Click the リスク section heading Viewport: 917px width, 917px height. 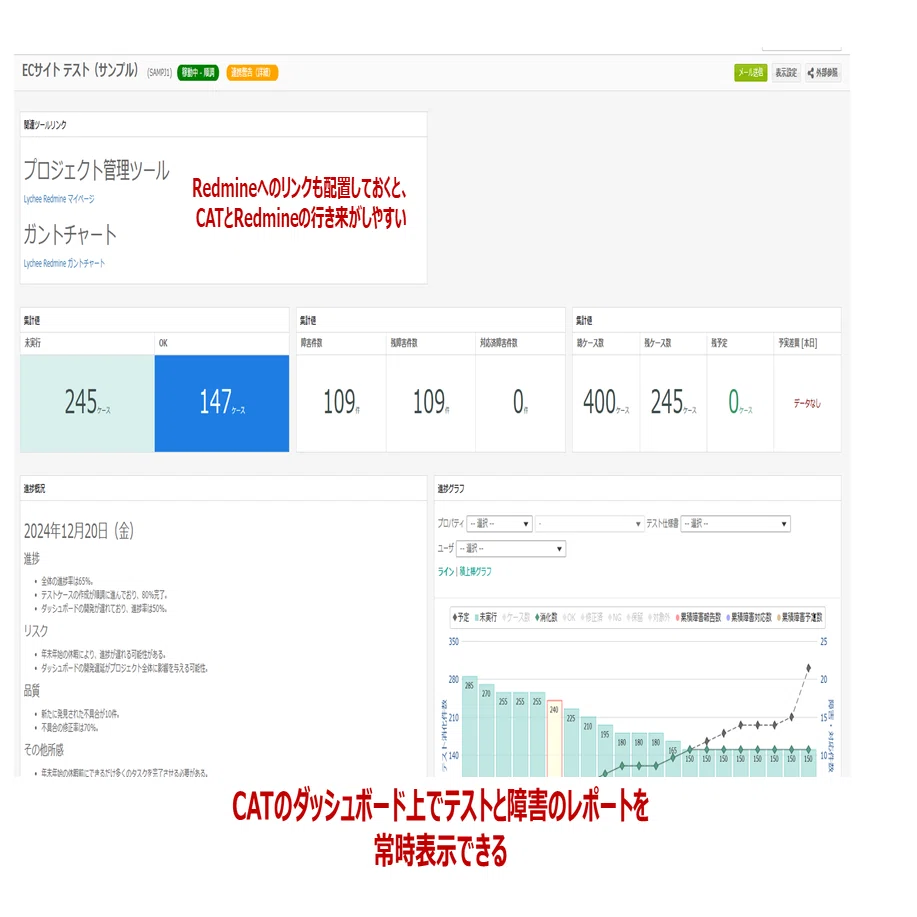pos(36,631)
